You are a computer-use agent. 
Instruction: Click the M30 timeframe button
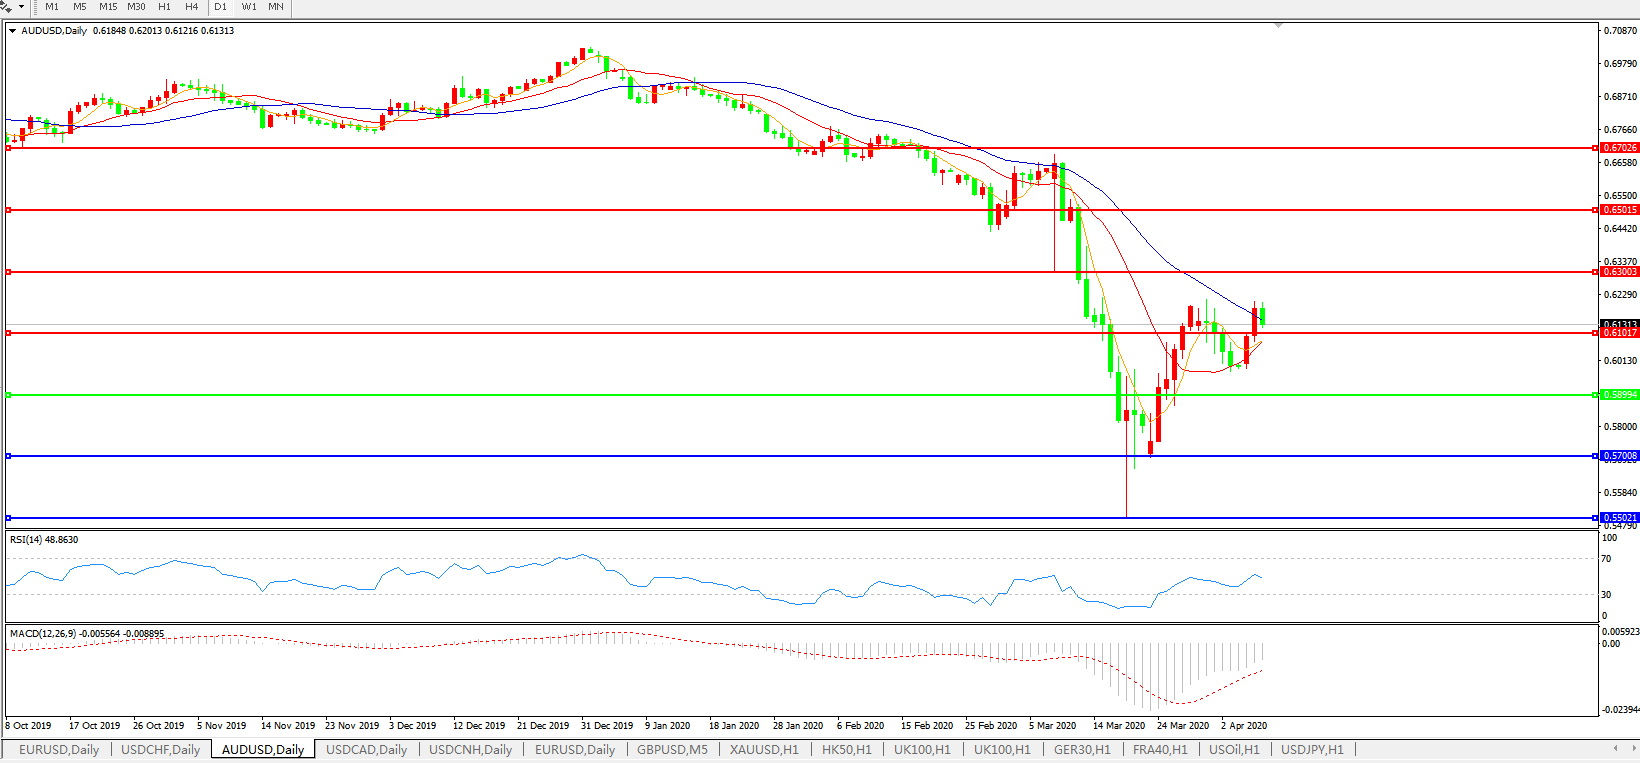[x=136, y=7]
